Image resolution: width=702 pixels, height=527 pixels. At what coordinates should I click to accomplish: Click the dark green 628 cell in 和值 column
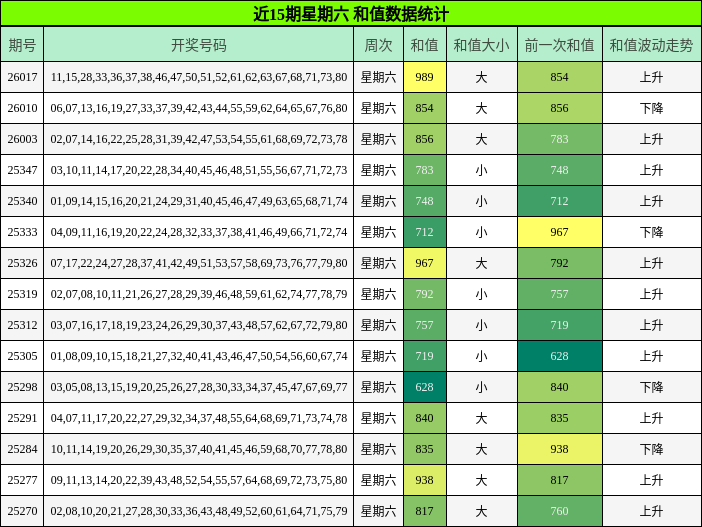pos(424,387)
